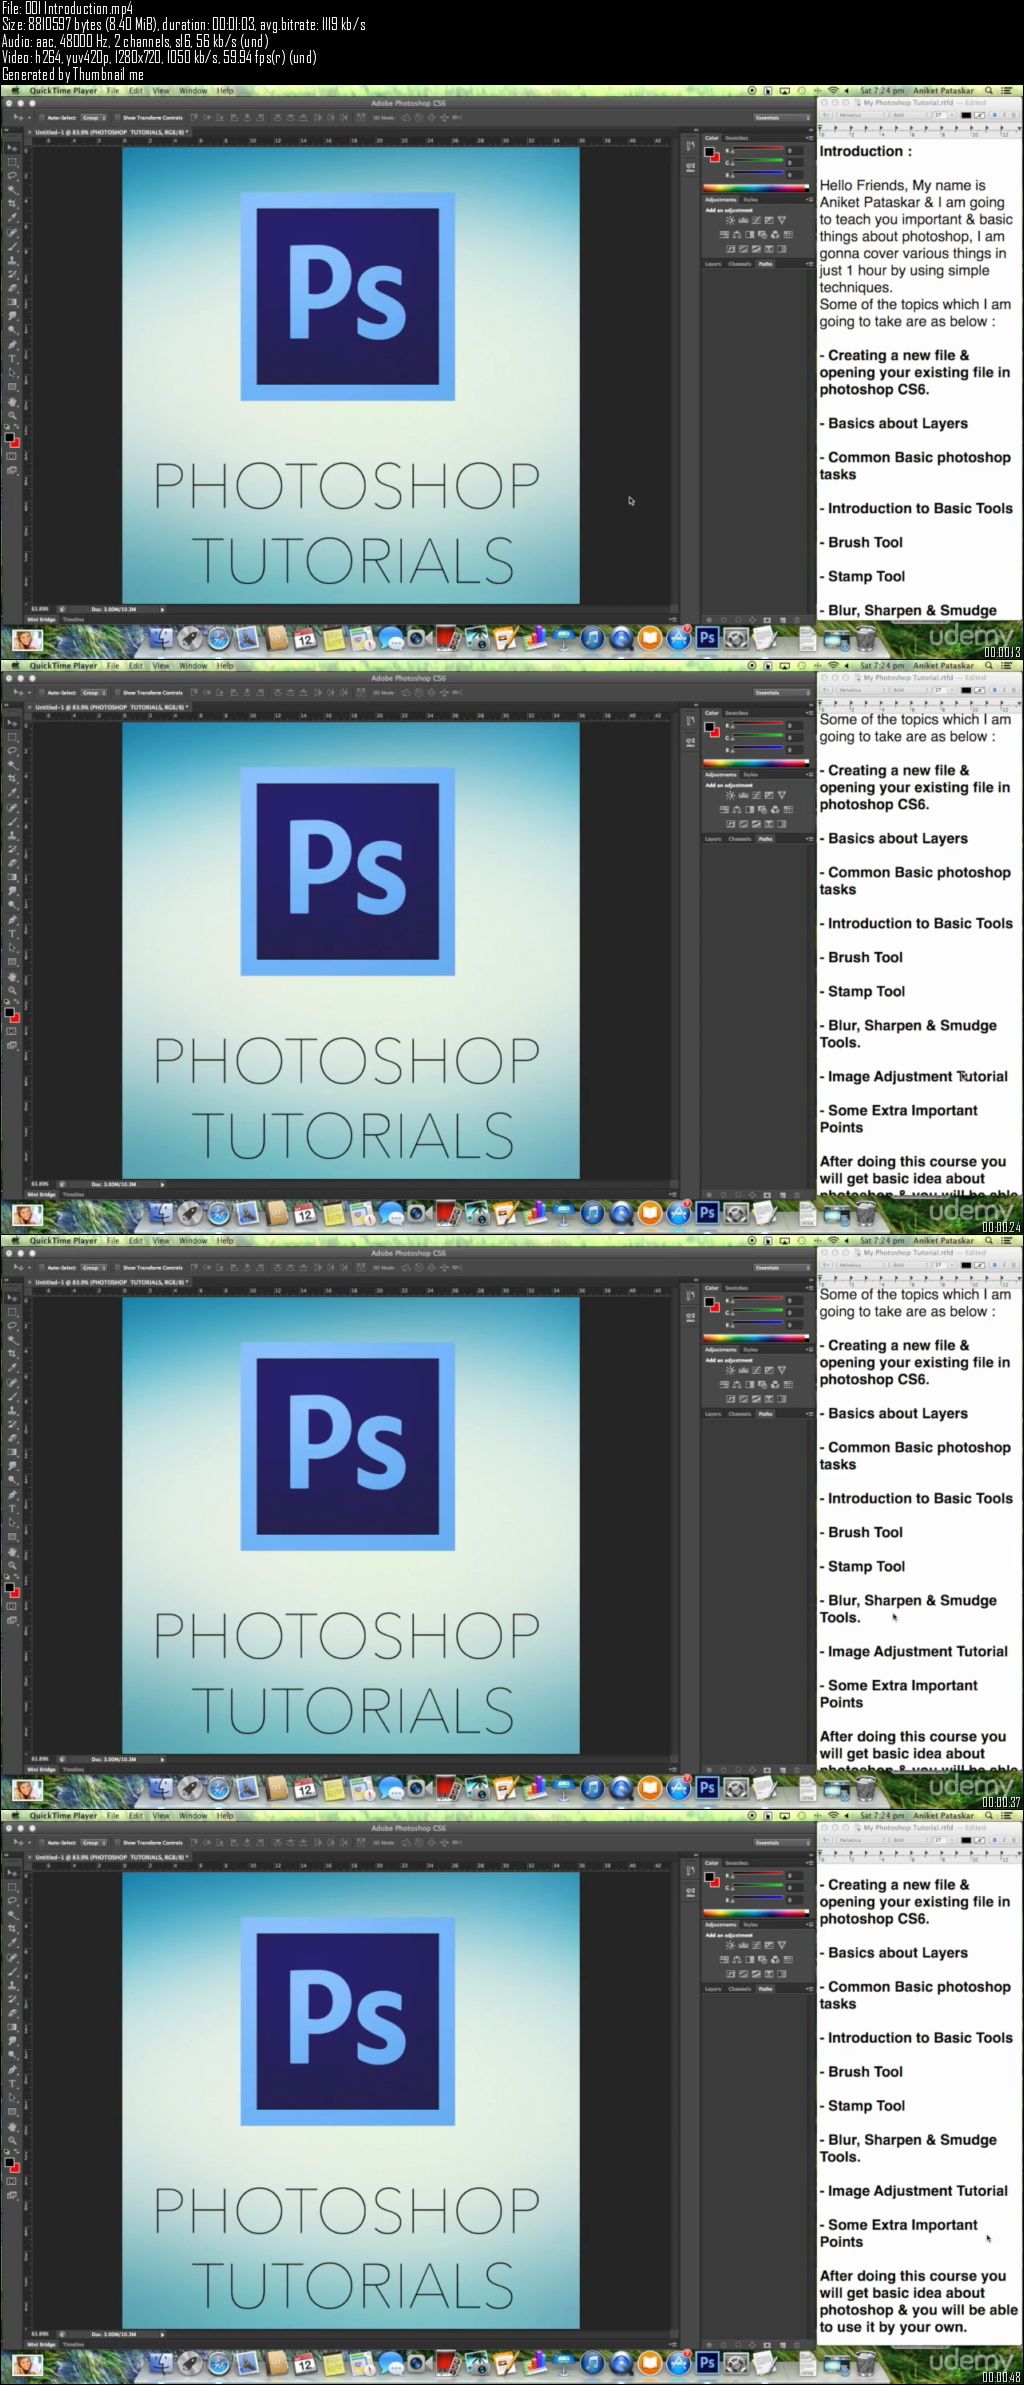
Task: Open the Window menu in the 00:00:24 frame
Action: point(193,666)
